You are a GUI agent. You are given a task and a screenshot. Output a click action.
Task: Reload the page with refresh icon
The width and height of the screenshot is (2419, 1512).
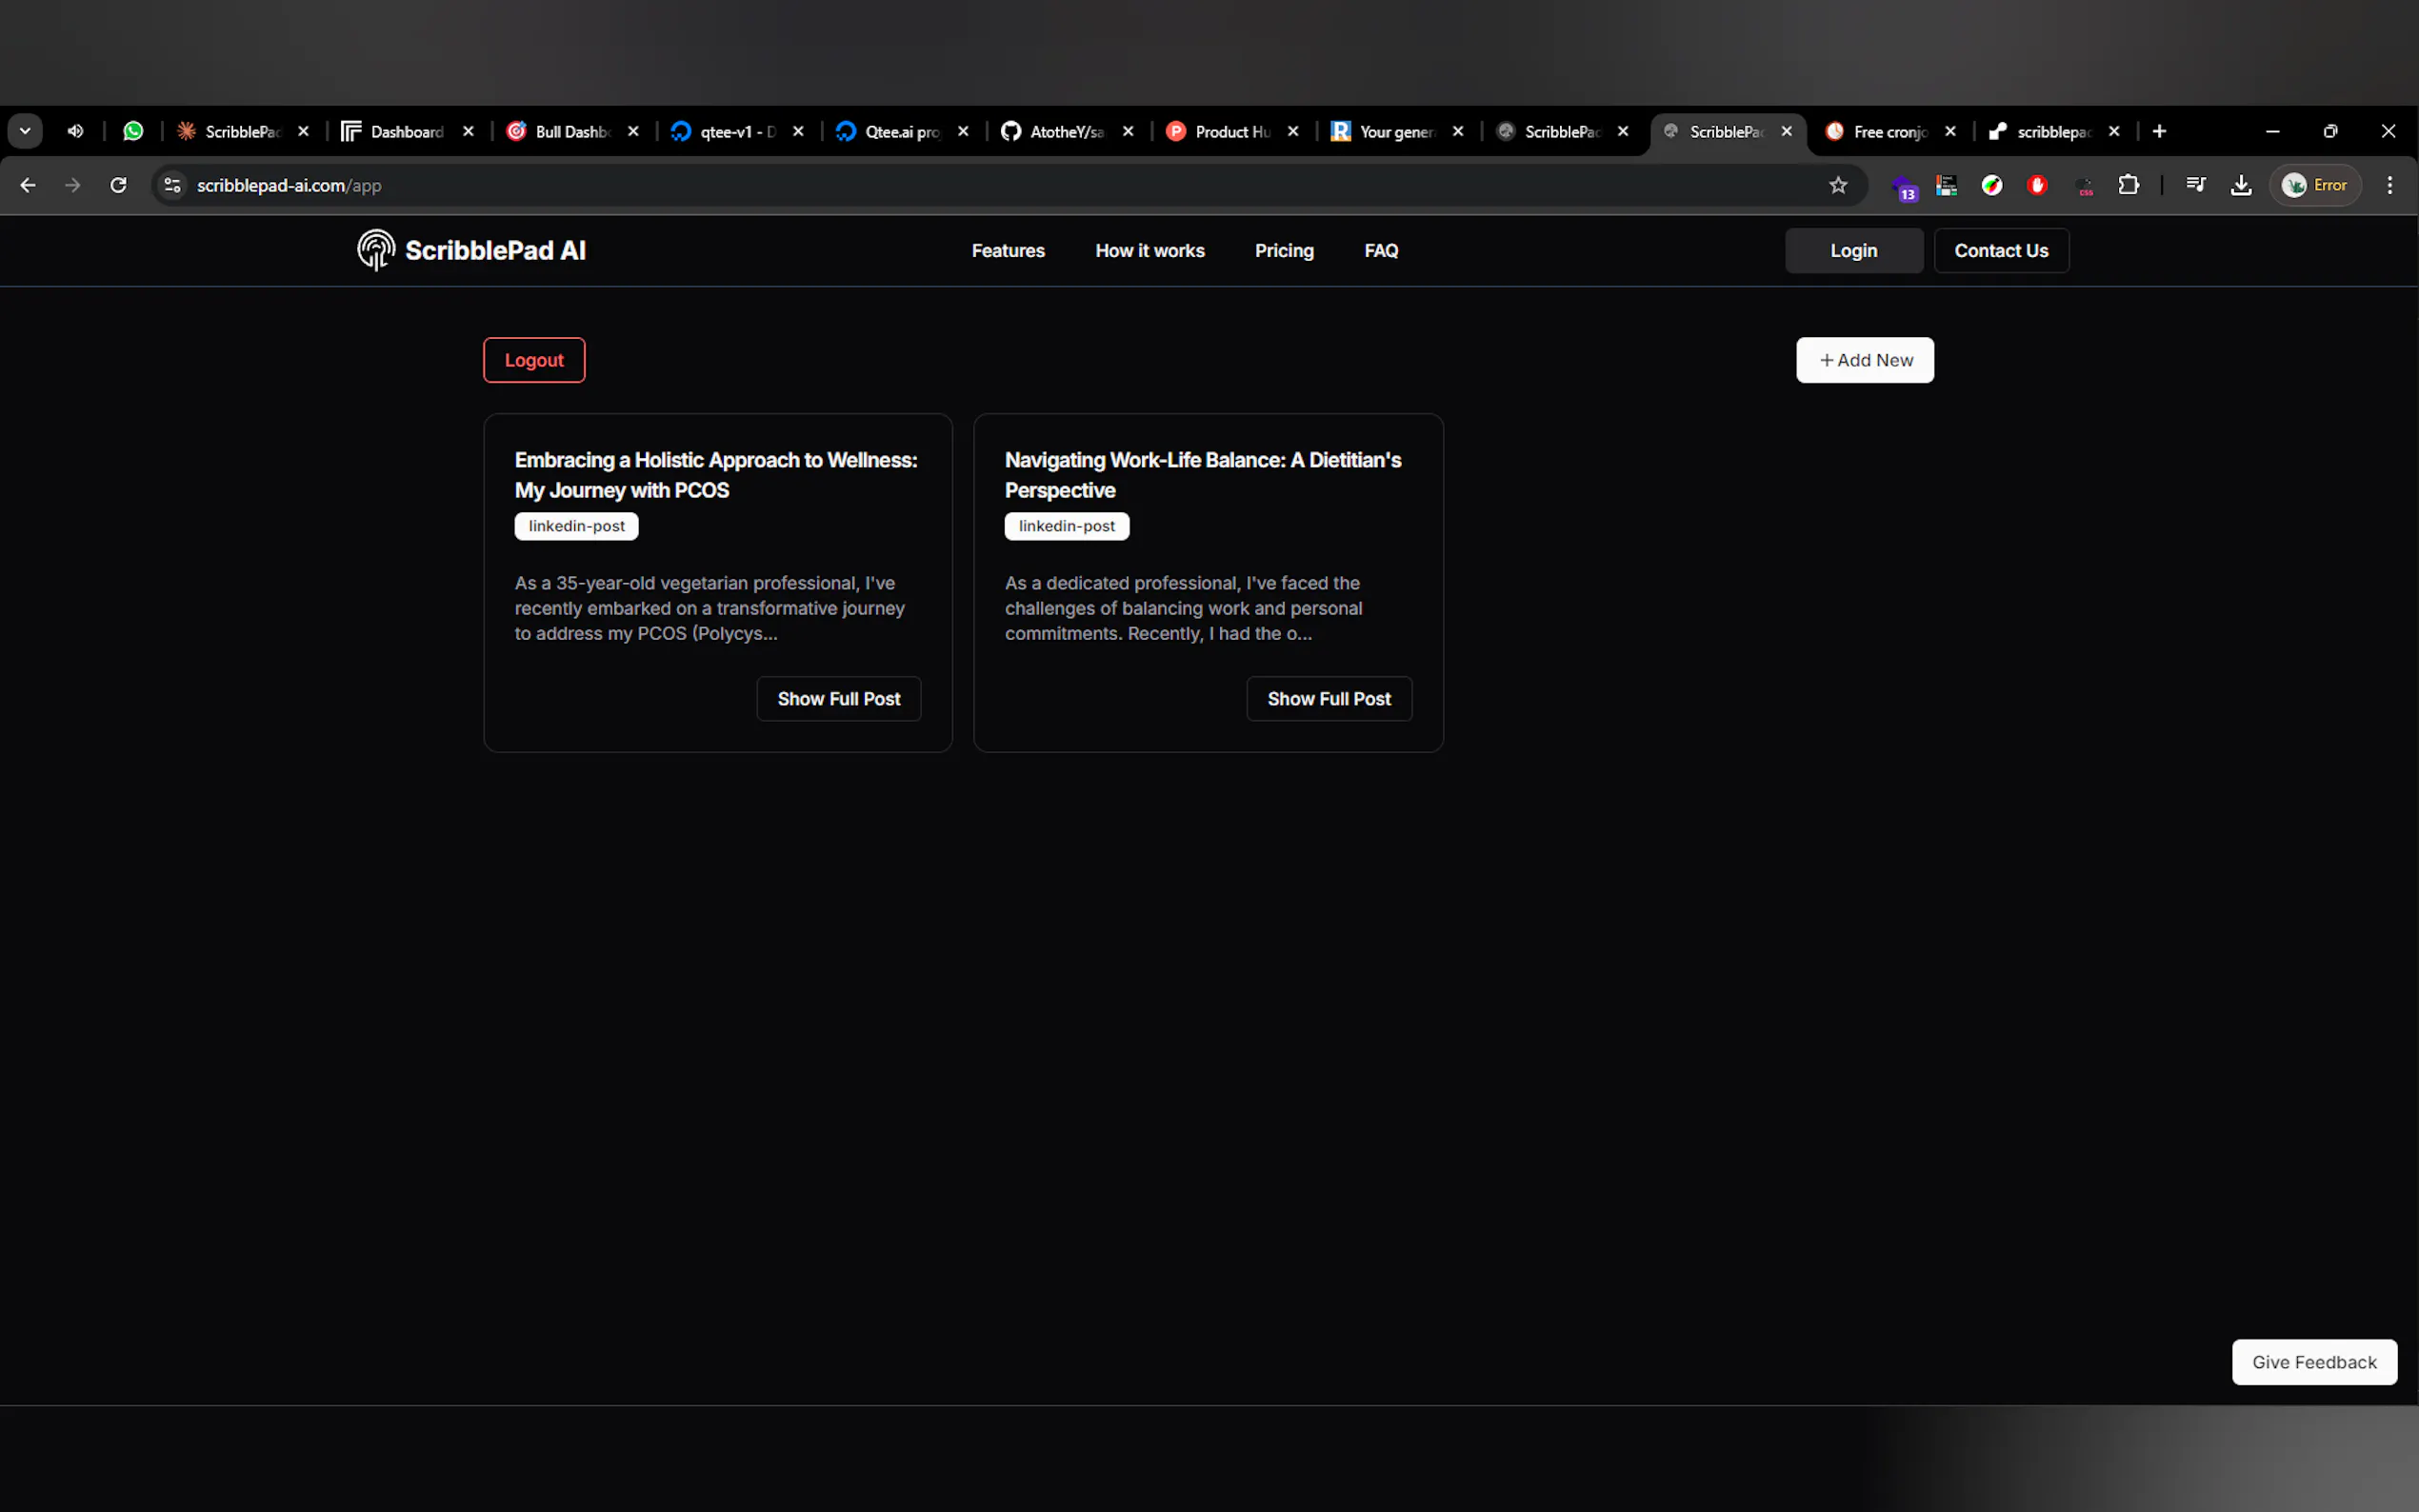118,185
